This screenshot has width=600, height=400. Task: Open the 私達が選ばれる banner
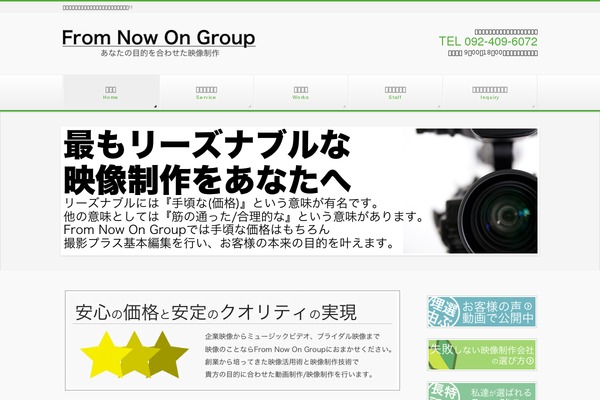click(x=482, y=391)
